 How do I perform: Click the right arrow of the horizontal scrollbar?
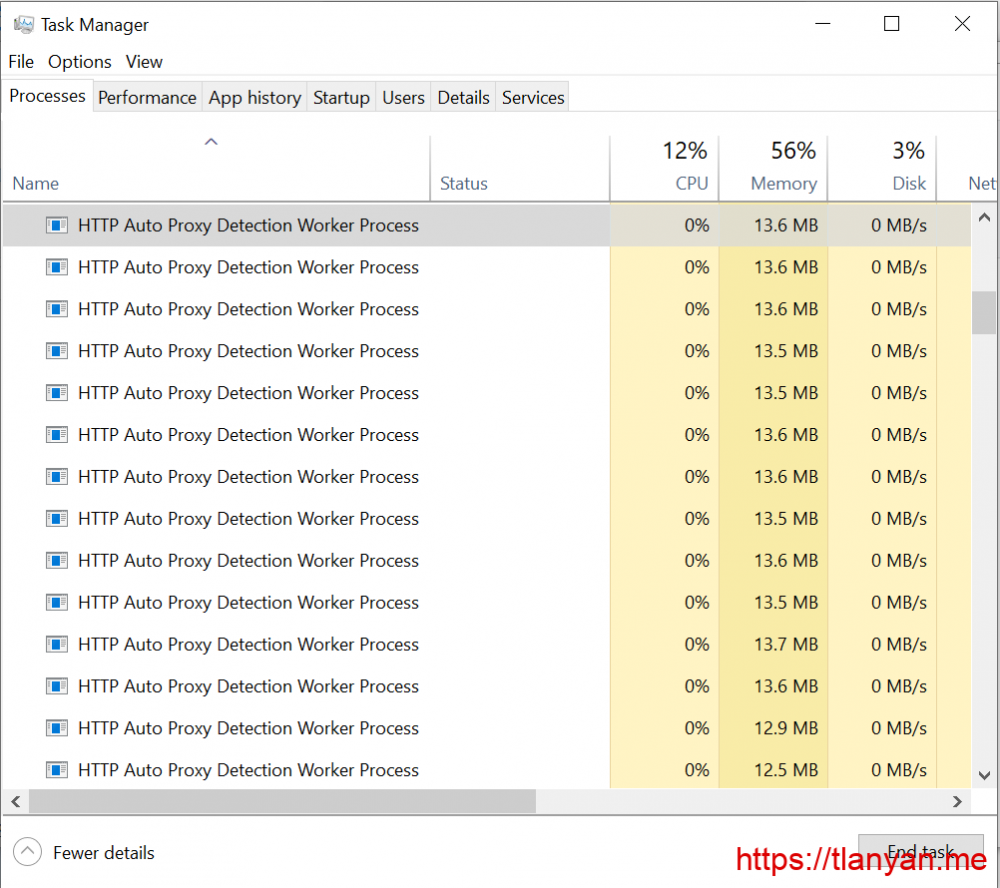point(957,801)
